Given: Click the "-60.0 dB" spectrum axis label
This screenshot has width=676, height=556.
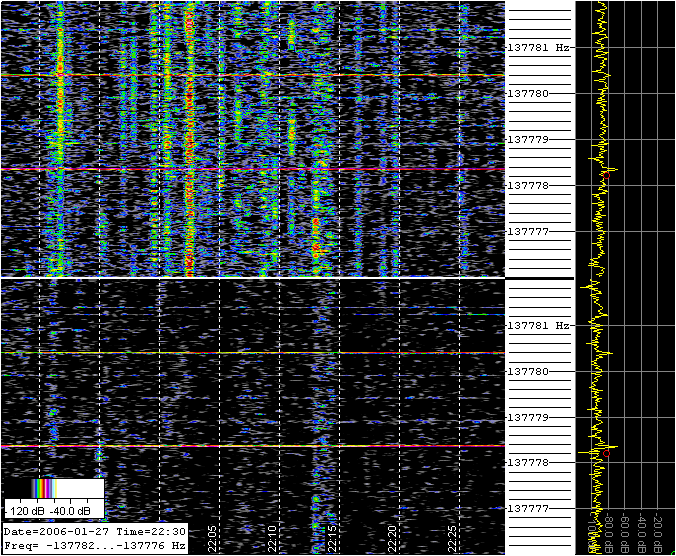Looking at the screenshot, I should coord(625,533).
